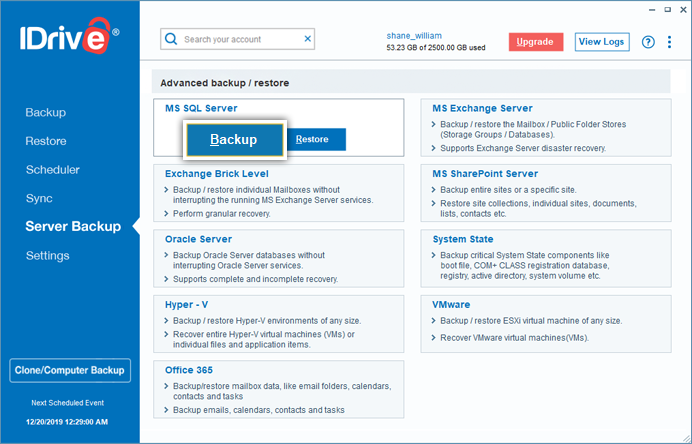
Task: Open the Scheduler sidebar tab
Action: point(53,170)
